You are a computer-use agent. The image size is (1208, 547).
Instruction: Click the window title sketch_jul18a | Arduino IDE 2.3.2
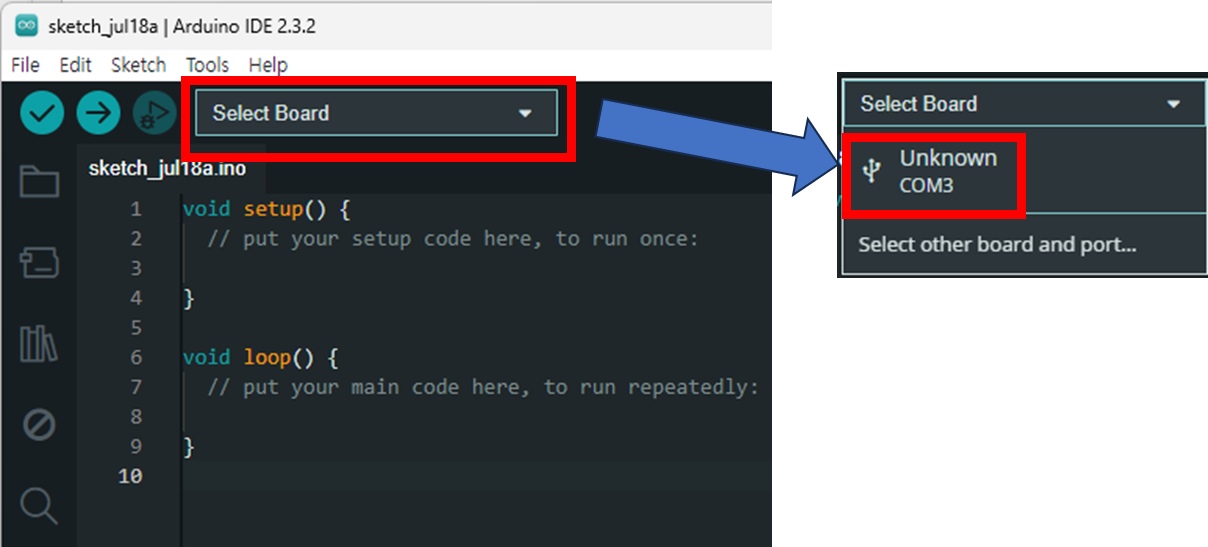[x=182, y=27]
